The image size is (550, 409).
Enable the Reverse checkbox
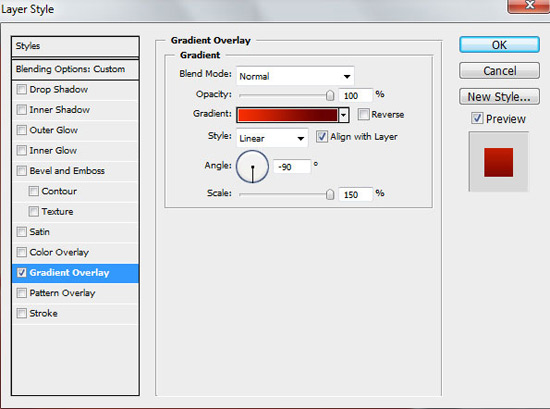click(363, 114)
